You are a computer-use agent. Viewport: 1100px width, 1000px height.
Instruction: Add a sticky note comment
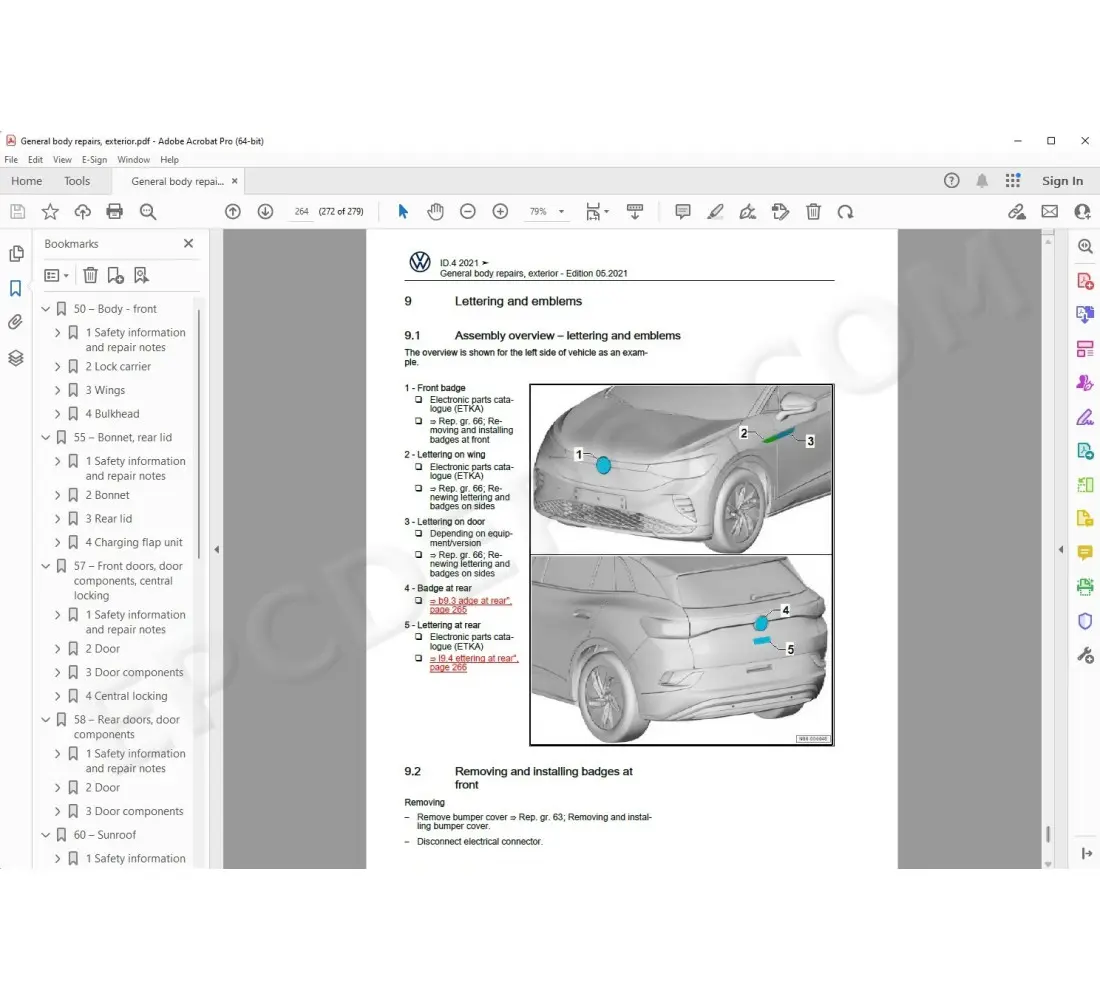pos(683,211)
